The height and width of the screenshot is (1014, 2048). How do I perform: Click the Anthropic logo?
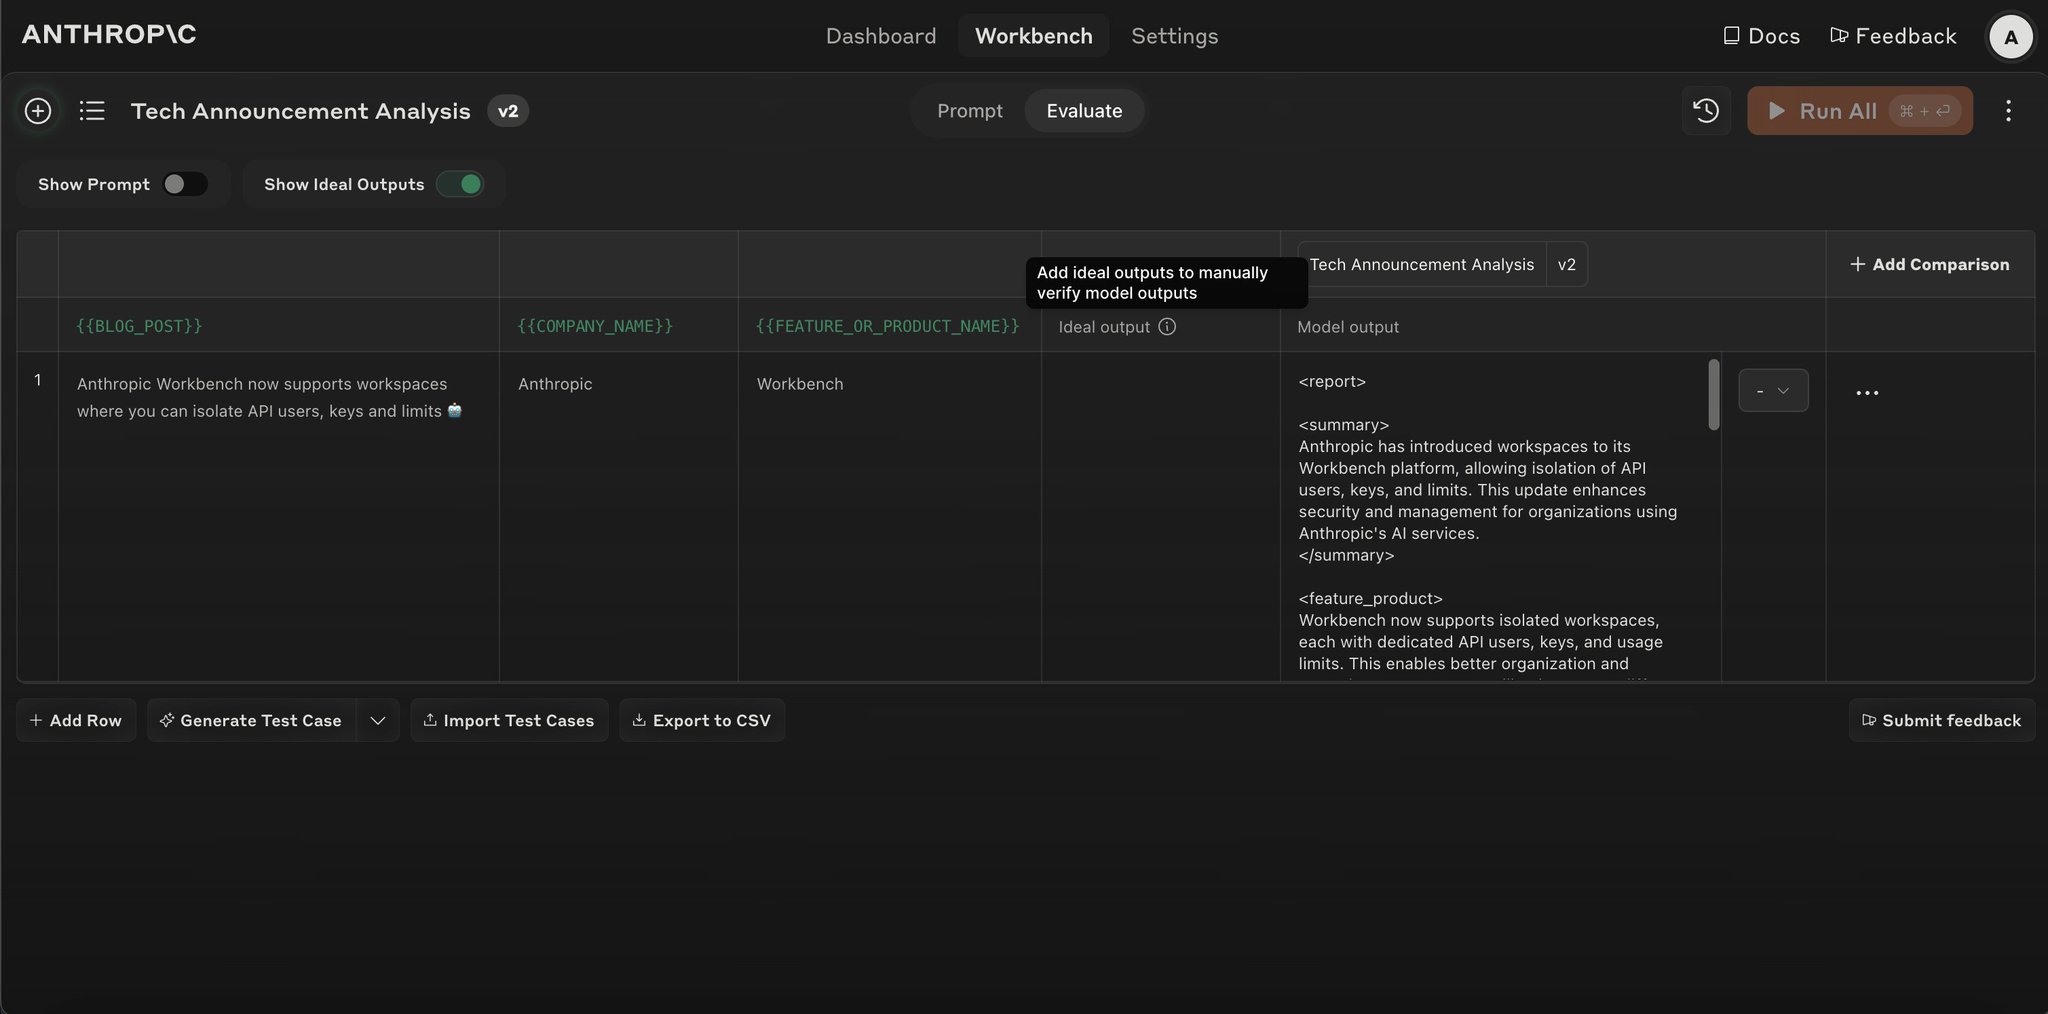[x=109, y=34]
